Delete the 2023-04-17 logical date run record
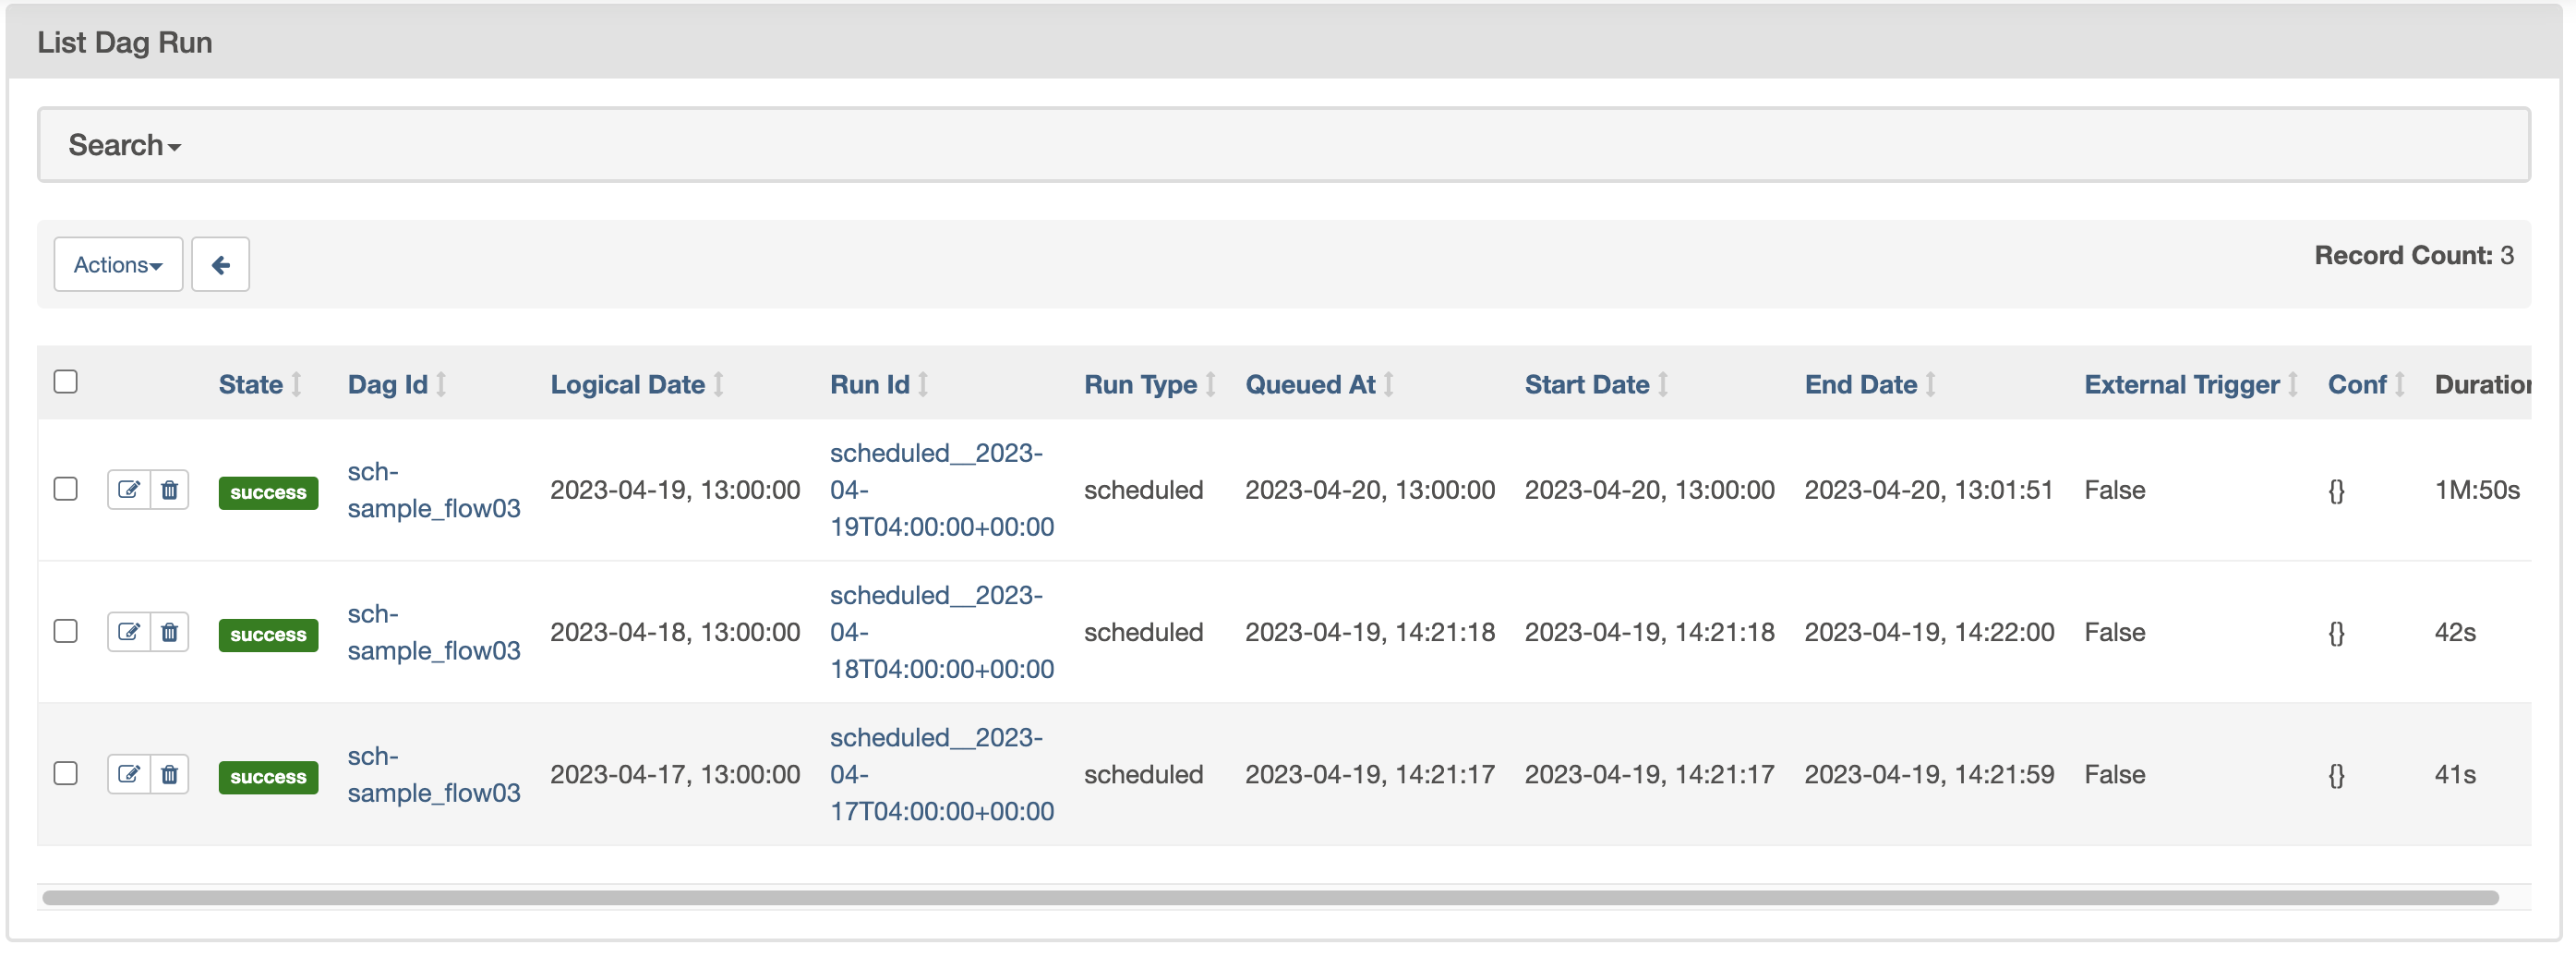The width and height of the screenshot is (2576, 957). pyautogui.click(x=170, y=774)
